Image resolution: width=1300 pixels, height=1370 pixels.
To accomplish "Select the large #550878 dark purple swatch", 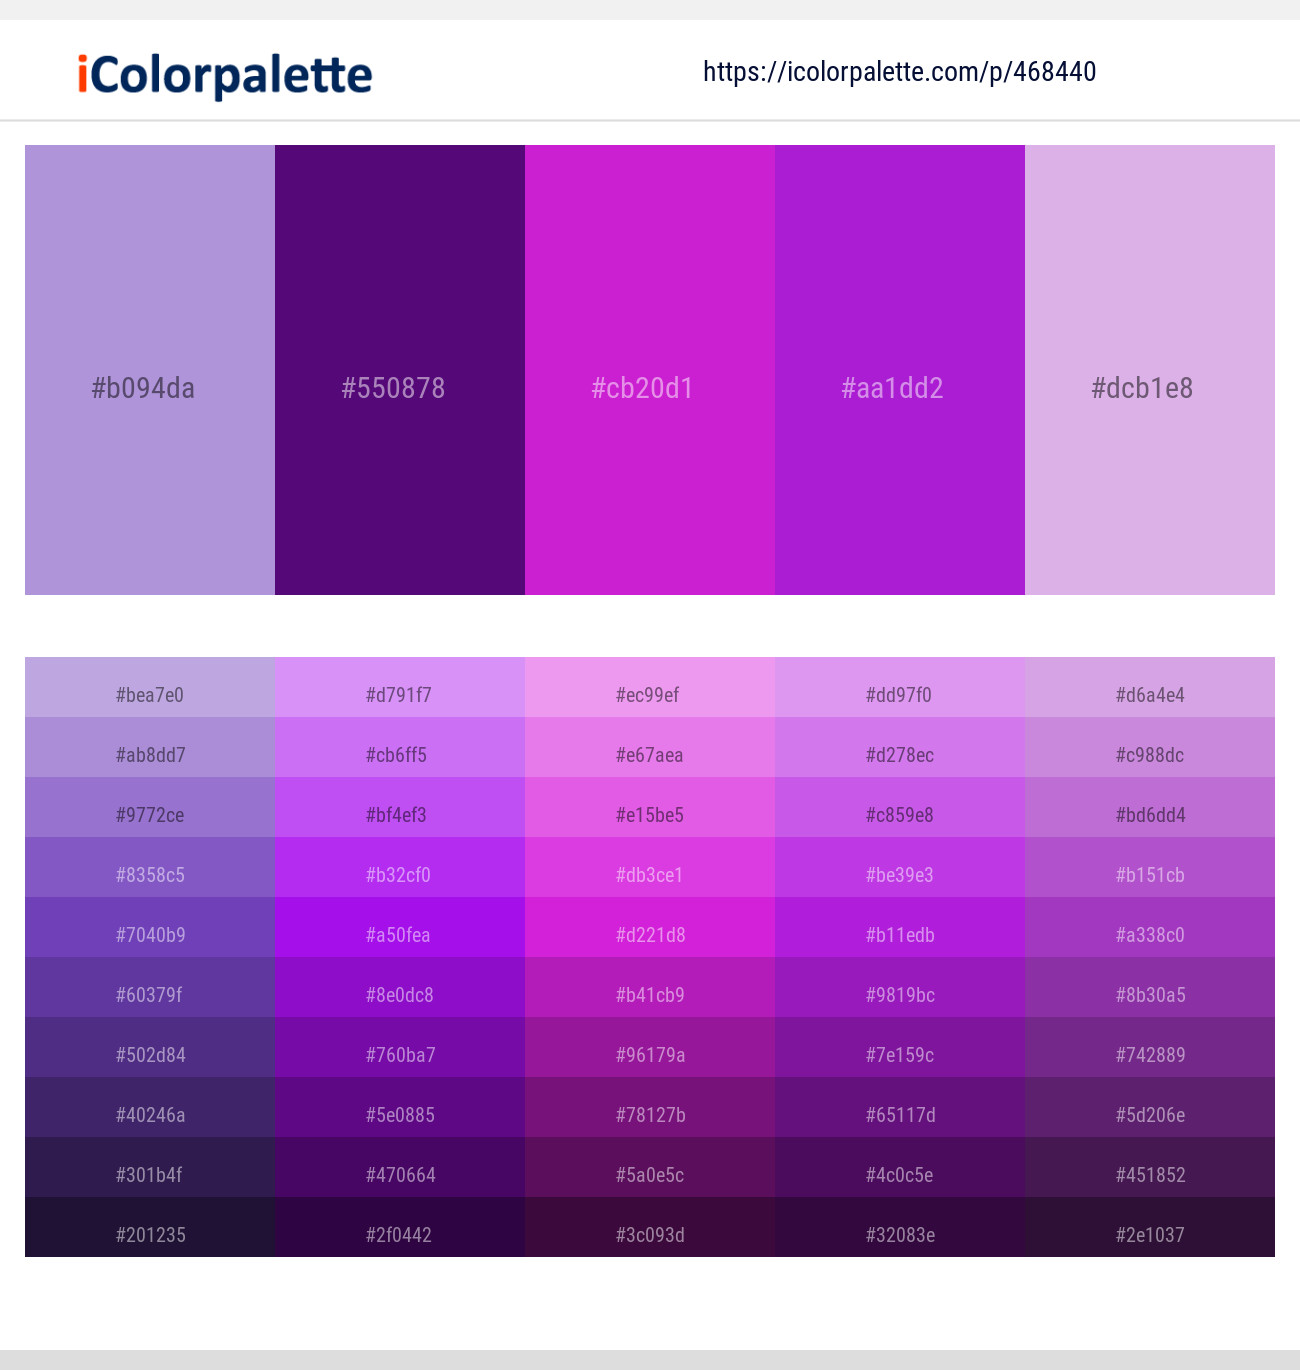I will [400, 370].
